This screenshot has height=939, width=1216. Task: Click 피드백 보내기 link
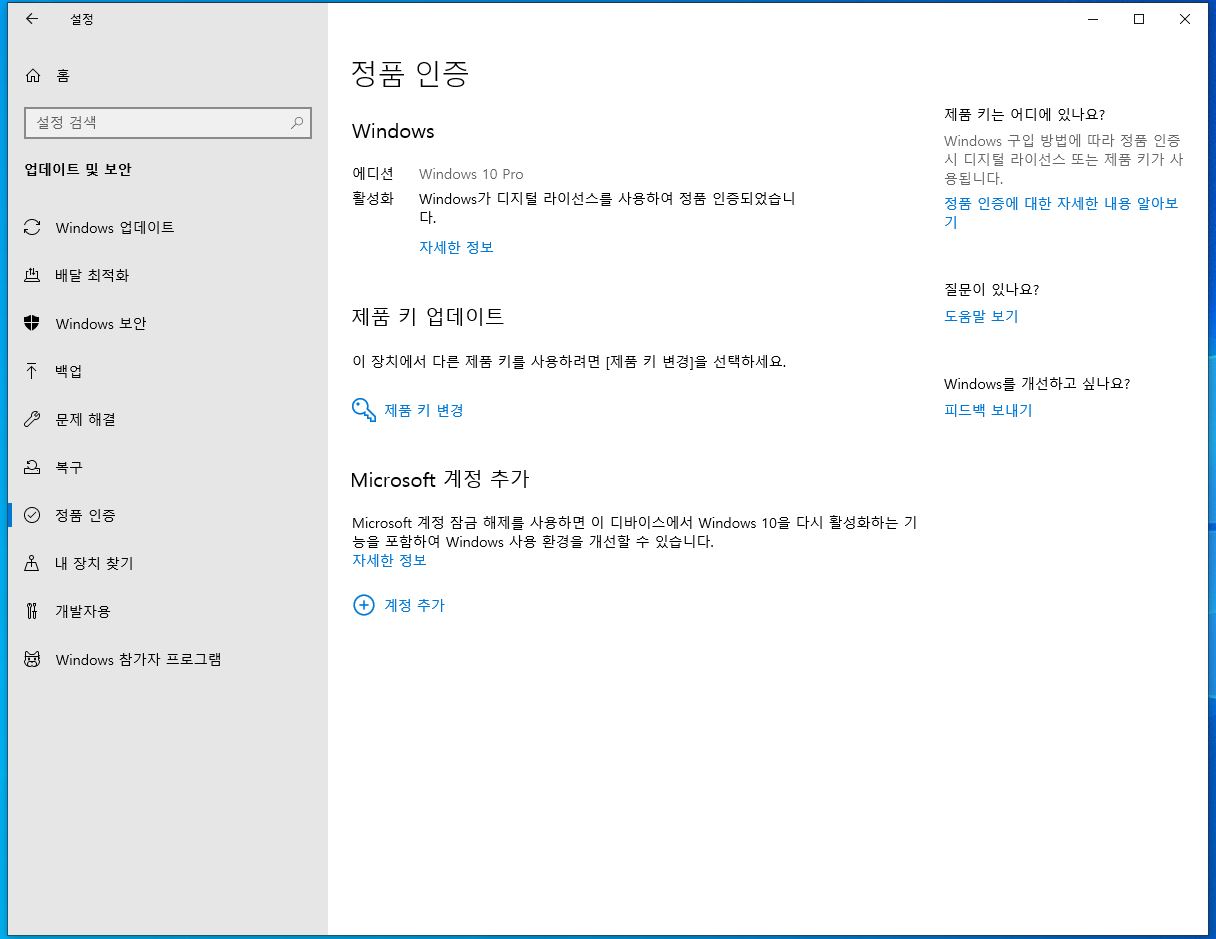click(988, 410)
